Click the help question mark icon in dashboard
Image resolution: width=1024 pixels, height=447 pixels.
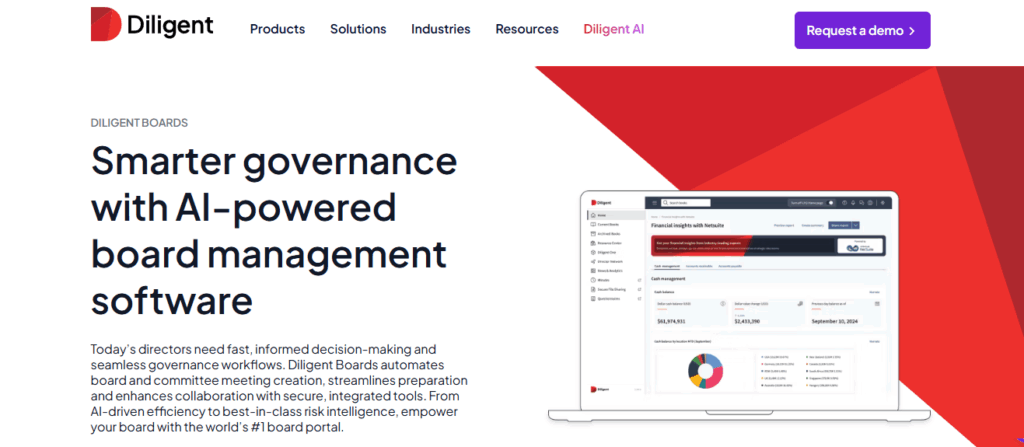coord(843,202)
